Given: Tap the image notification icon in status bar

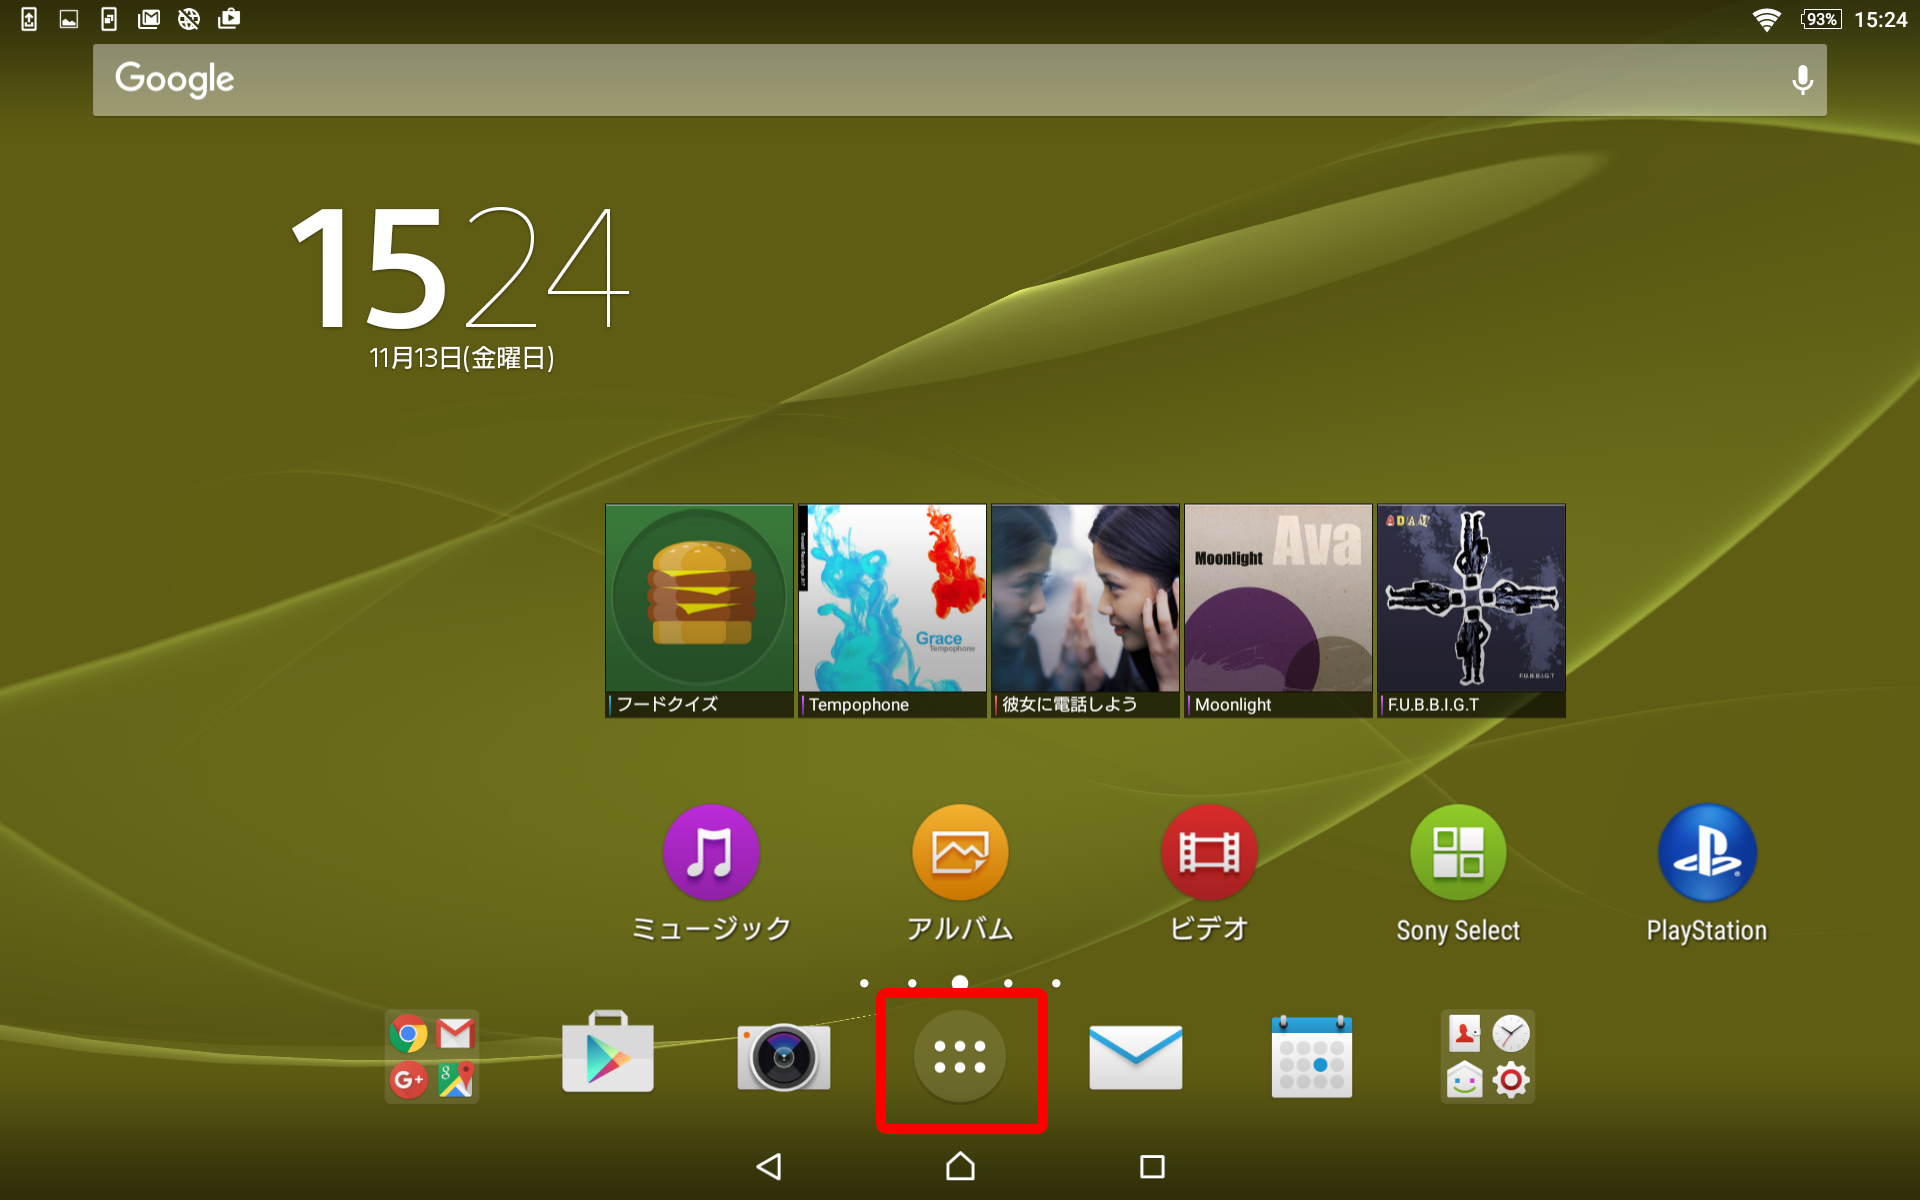Looking at the screenshot, I should point(69,19).
